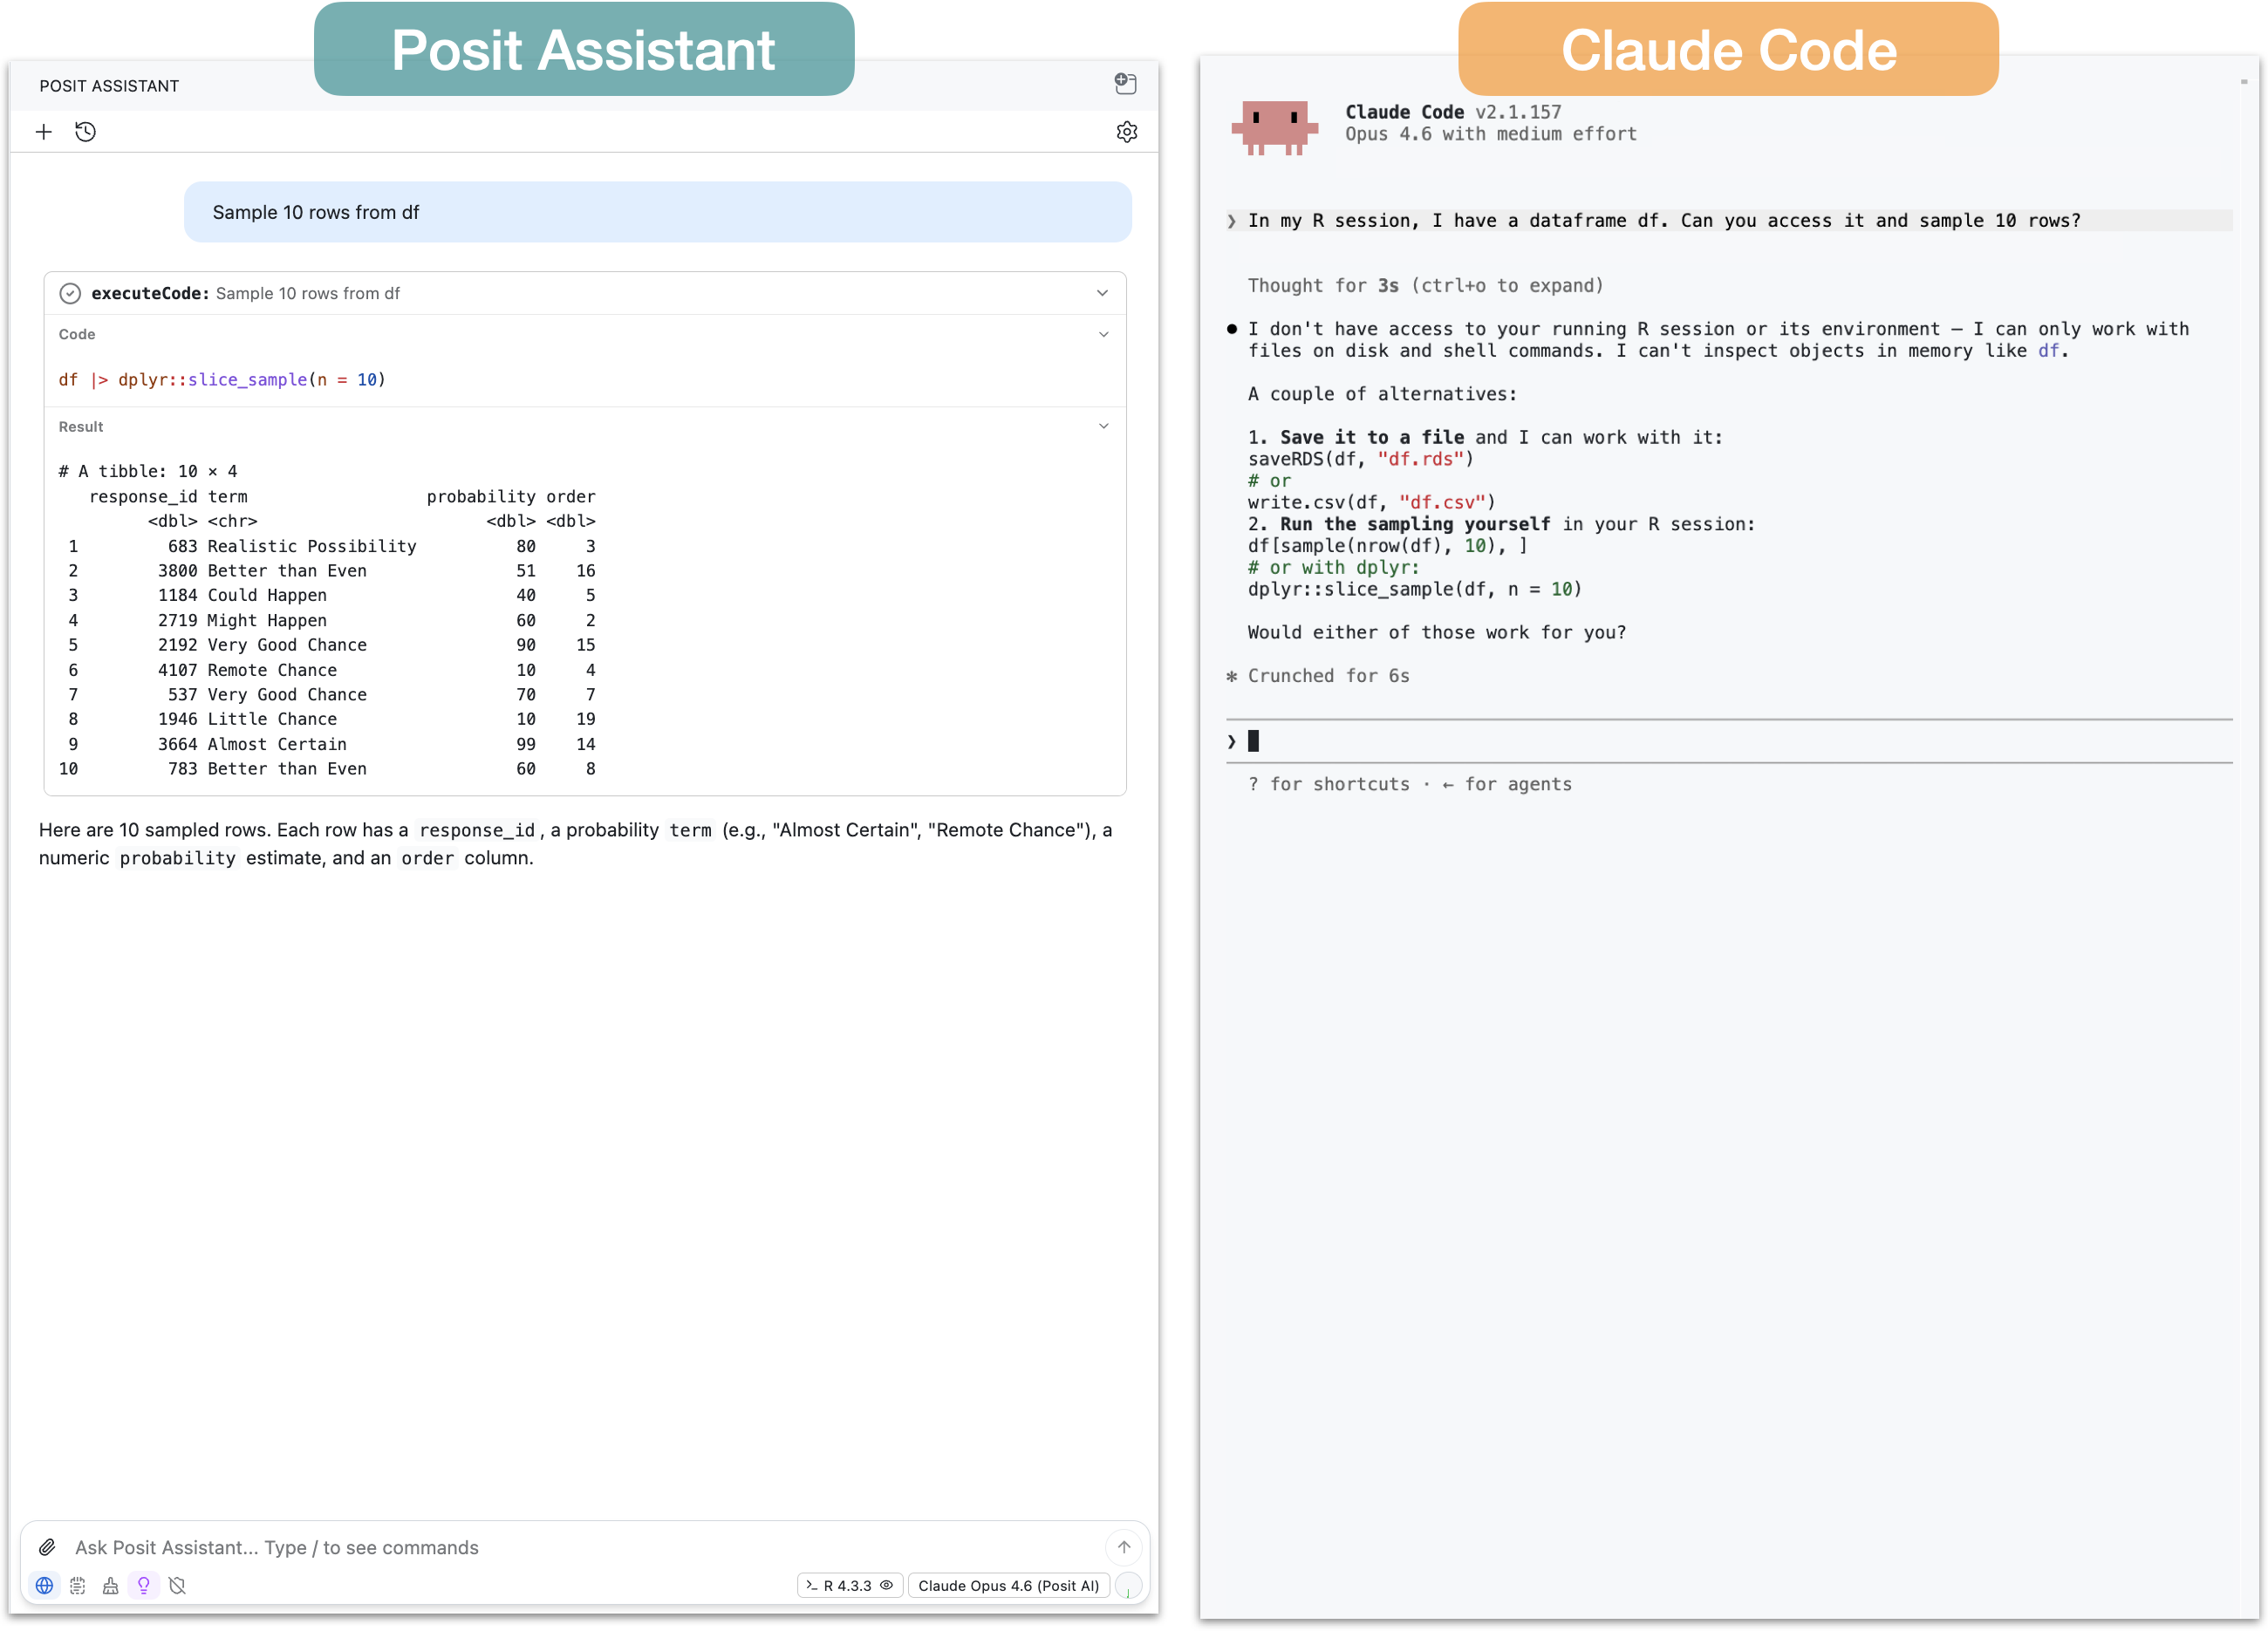Click the 'A tibble: 10 × 4' header line
The image size is (2268, 1631).
148,471
